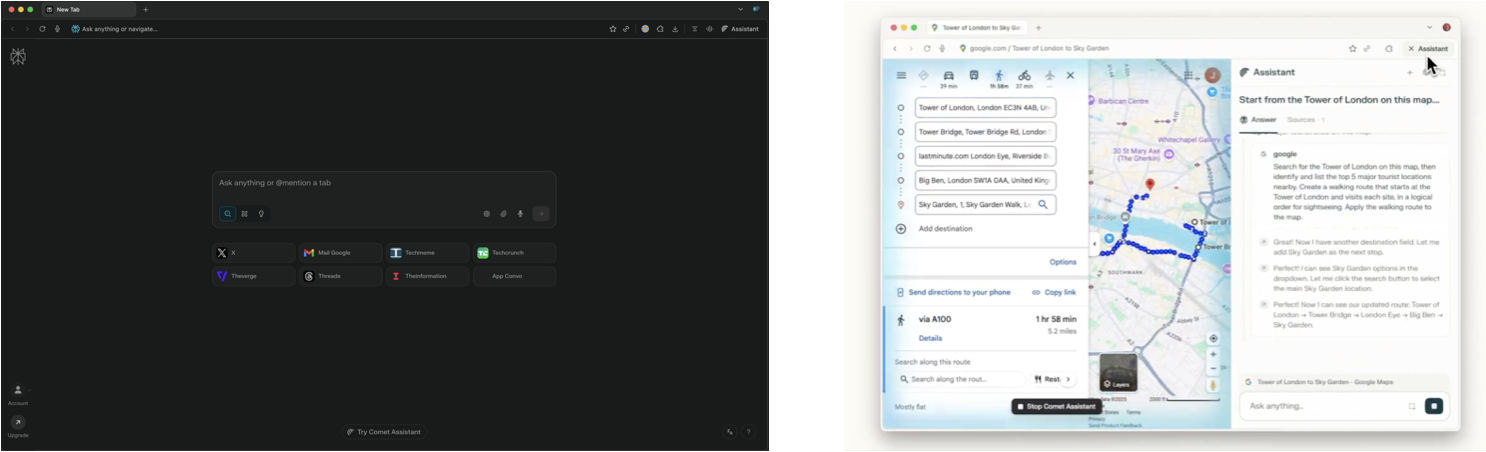
Task: Open the Techcrunch shortcut tile
Action: point(514,253)
